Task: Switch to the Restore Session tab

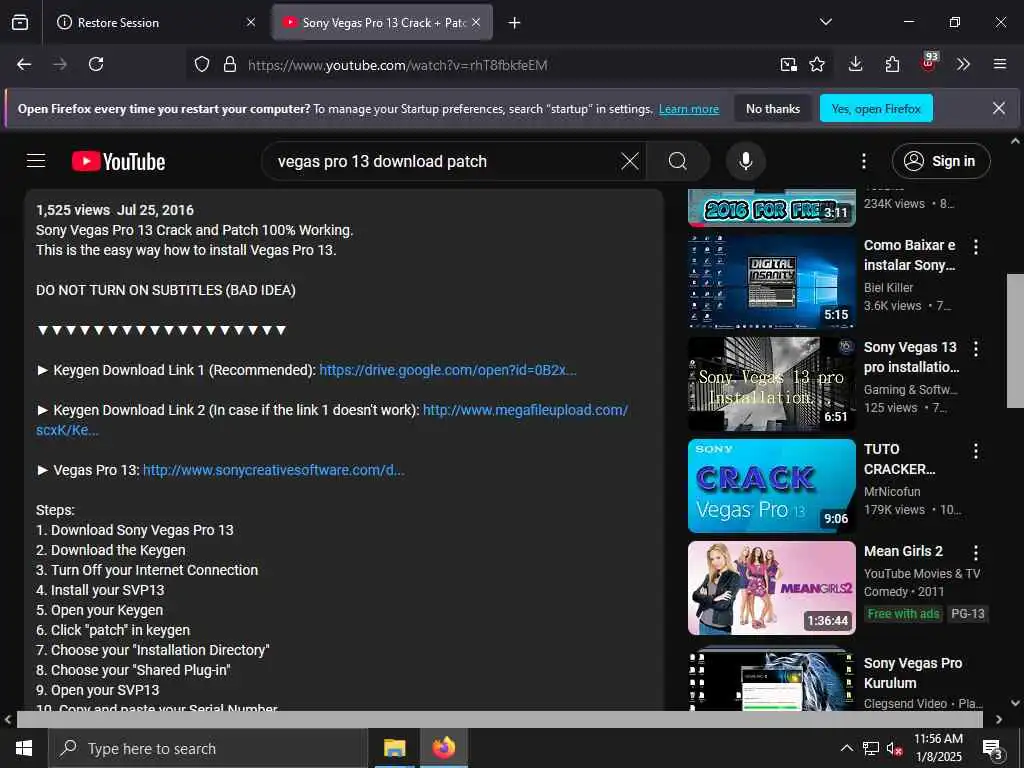Action: 157,23
